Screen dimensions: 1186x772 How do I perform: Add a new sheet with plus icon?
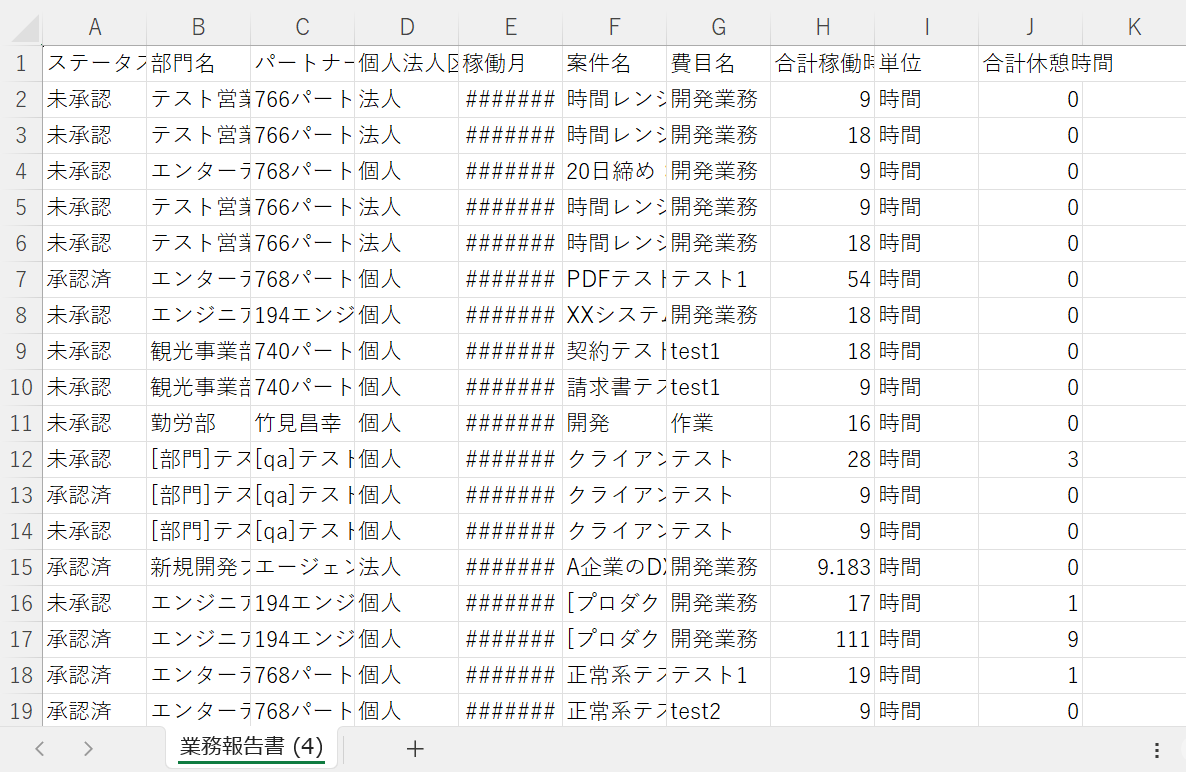(x=414, y=749)
